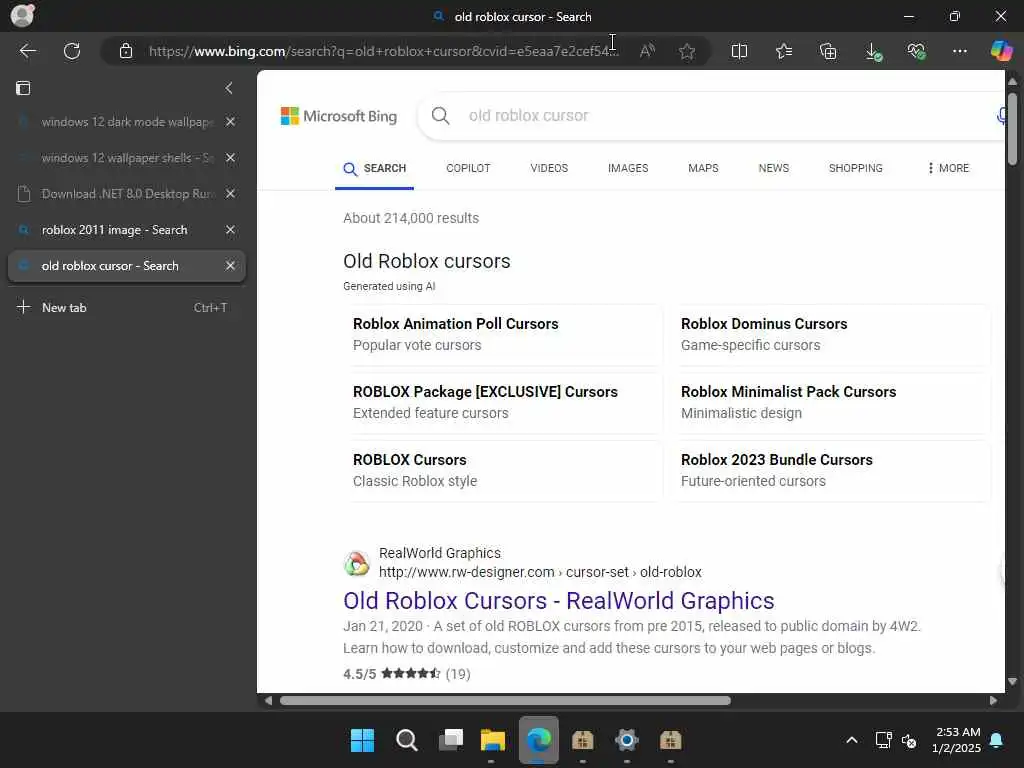Switch to NEWS results
1024x768 pixels.
(773, 168)
